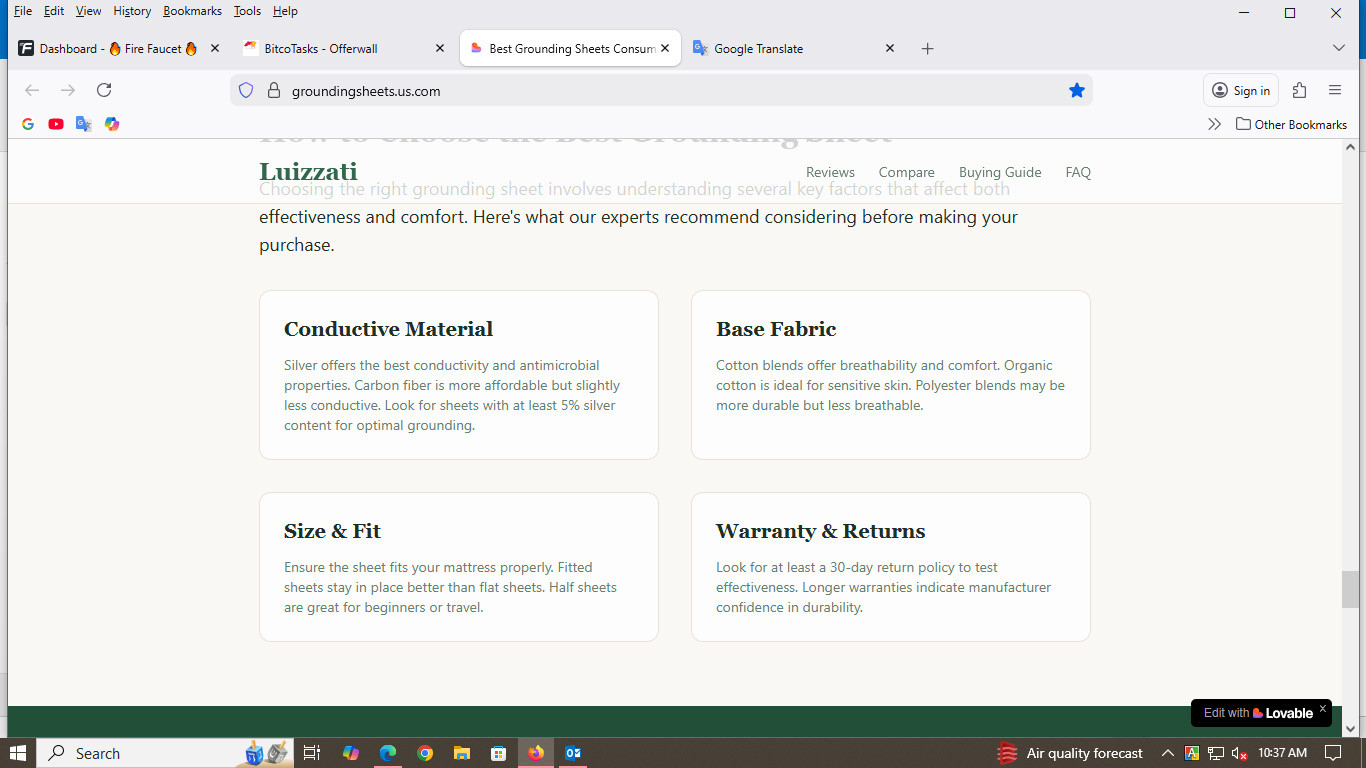This screenshot has width=1366, height=768.
Task: Show hidden system tray icons
Action: click(1167, 753)
